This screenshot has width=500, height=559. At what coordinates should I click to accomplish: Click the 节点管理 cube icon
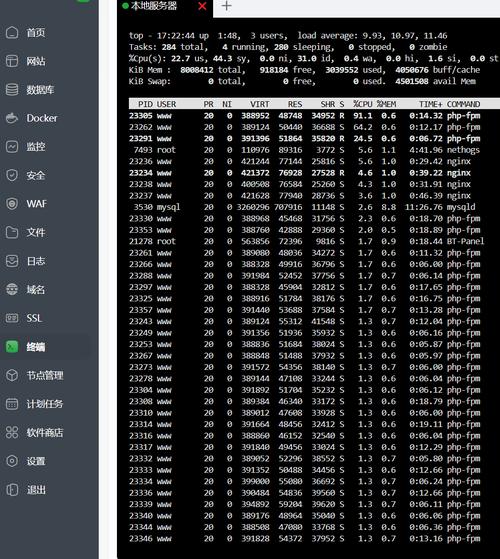point(12,375)
